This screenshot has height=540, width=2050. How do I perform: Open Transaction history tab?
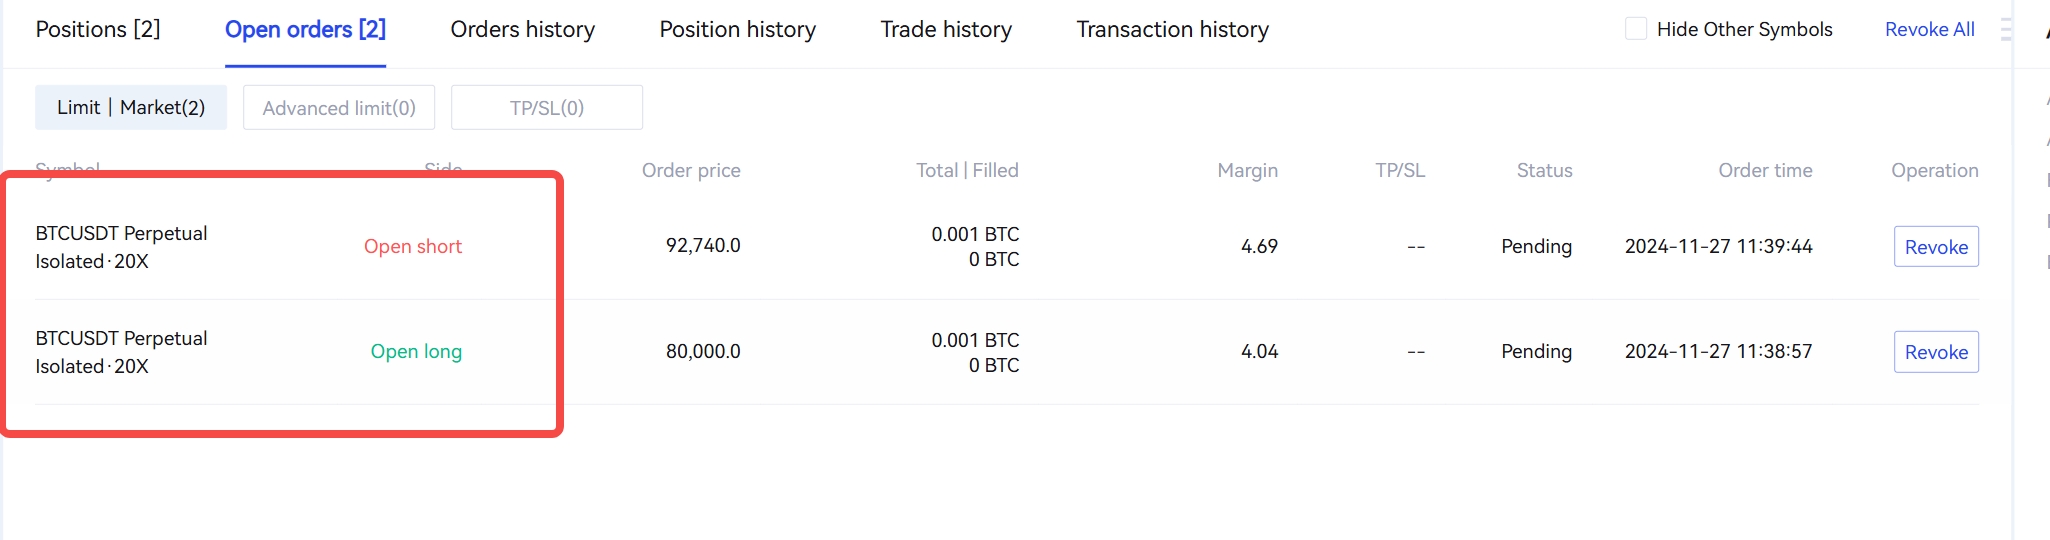click(x=1172, y=30)
